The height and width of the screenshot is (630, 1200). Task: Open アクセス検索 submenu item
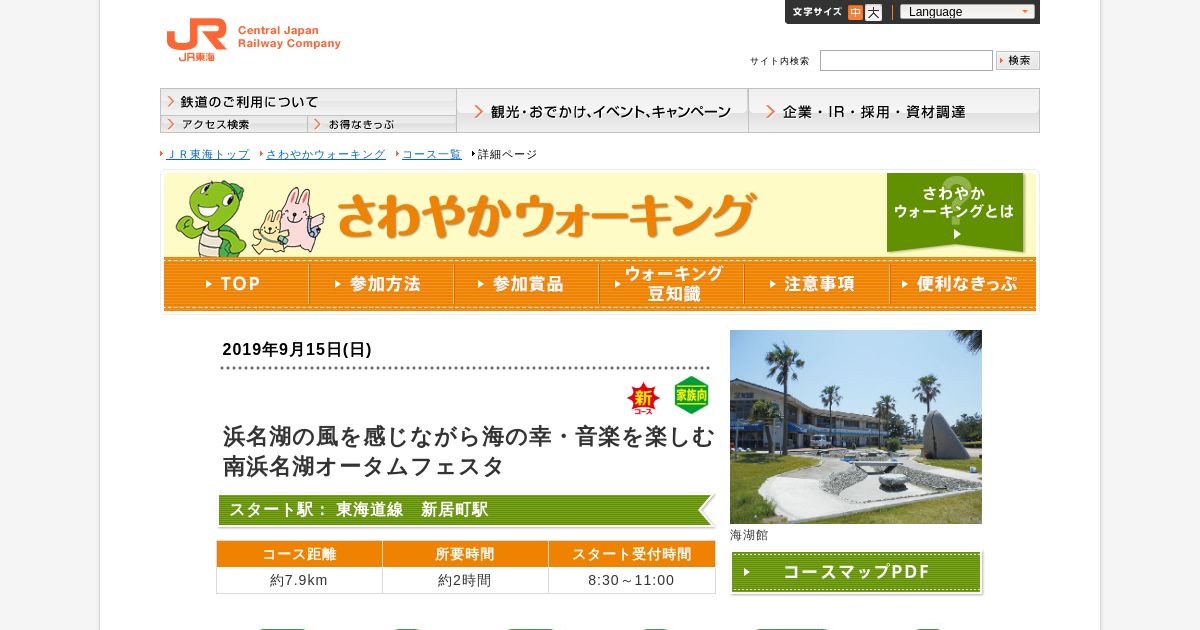(x=234, y=124)
